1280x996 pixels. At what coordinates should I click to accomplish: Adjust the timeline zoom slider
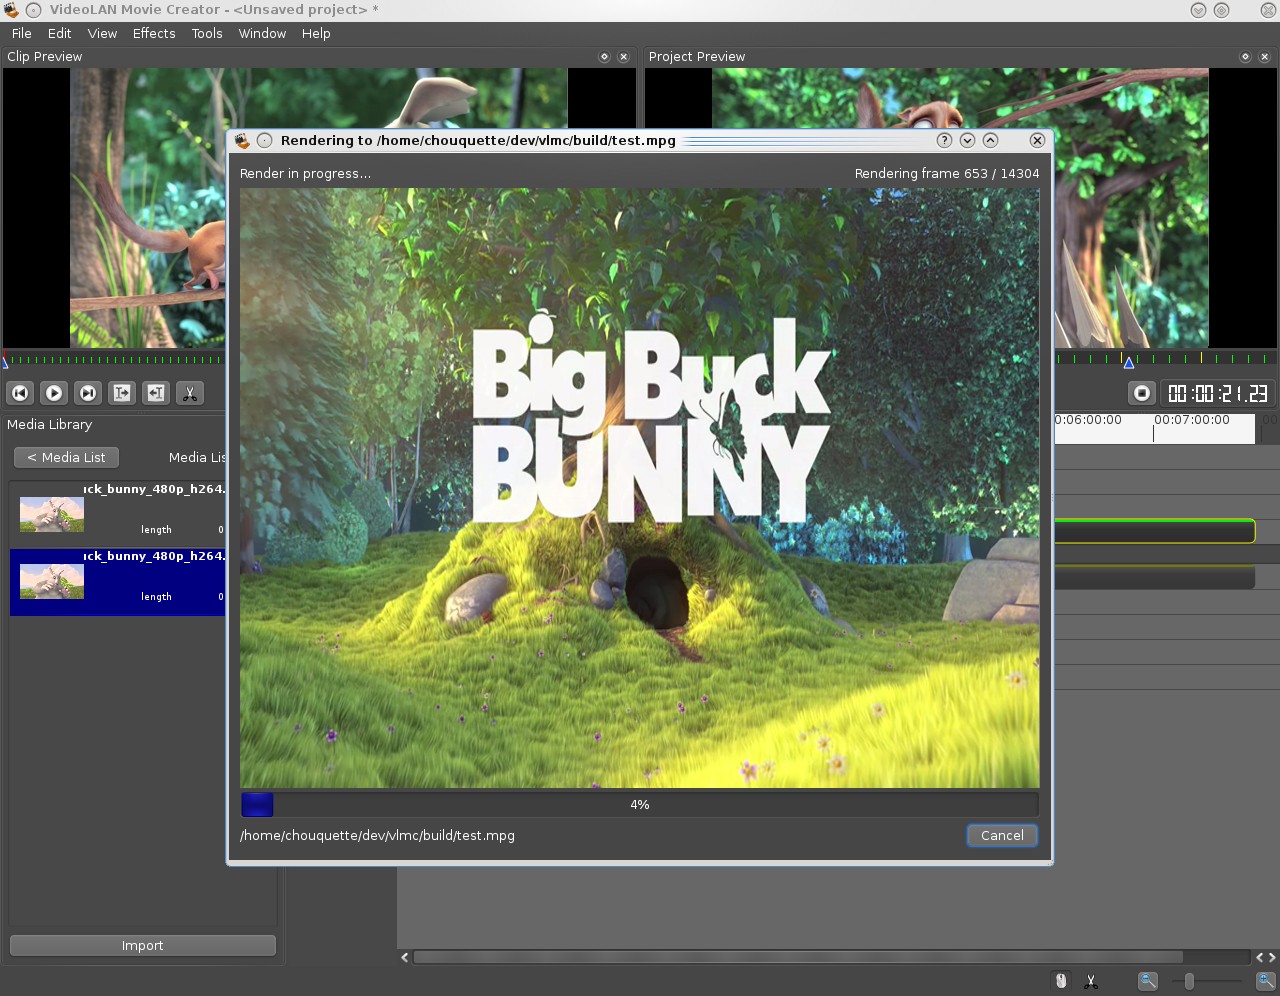click(1190, 982)
